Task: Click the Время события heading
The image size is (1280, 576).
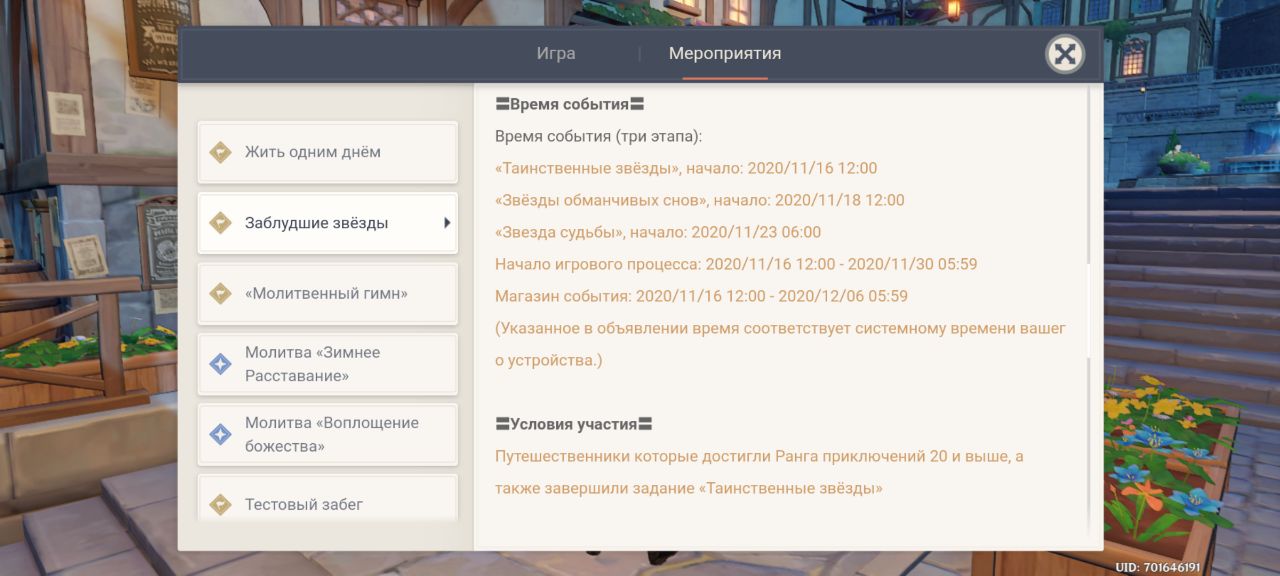Action: tap(570, 104)
